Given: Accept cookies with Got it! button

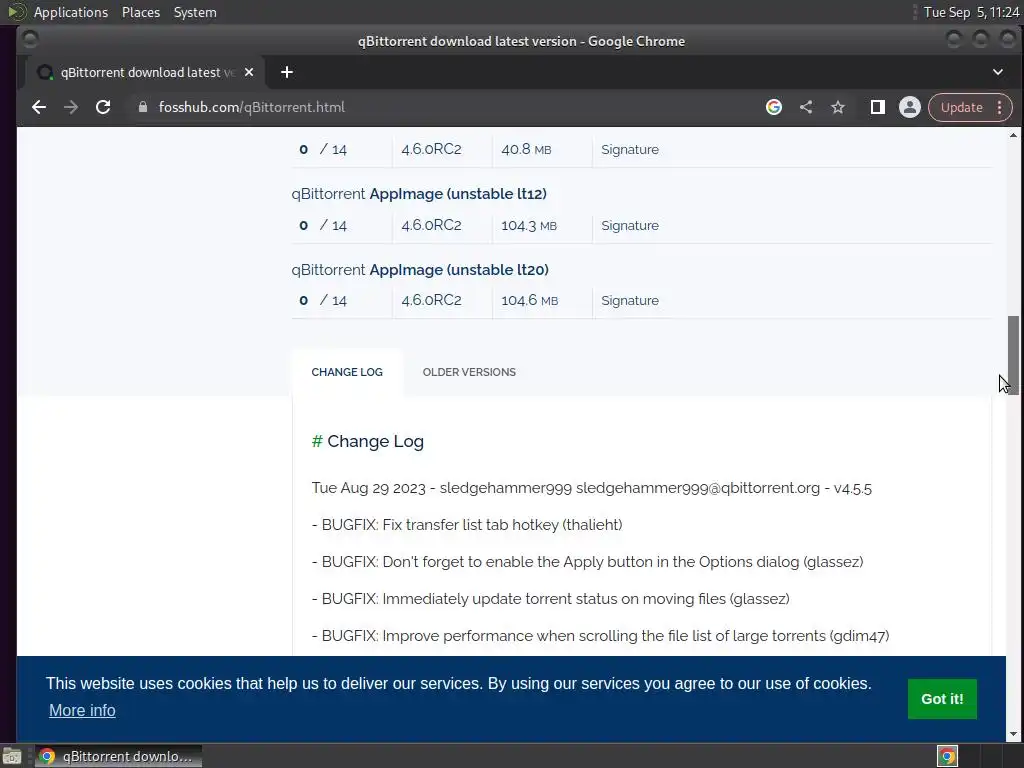Looking at the screenshot, I should pos(942,699).
